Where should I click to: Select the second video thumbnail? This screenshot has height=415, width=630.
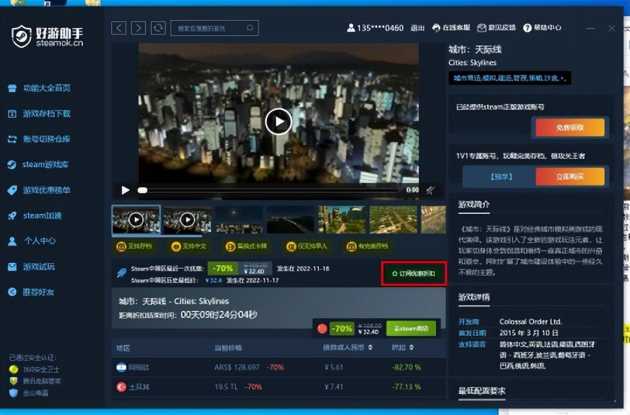point(187,220)
